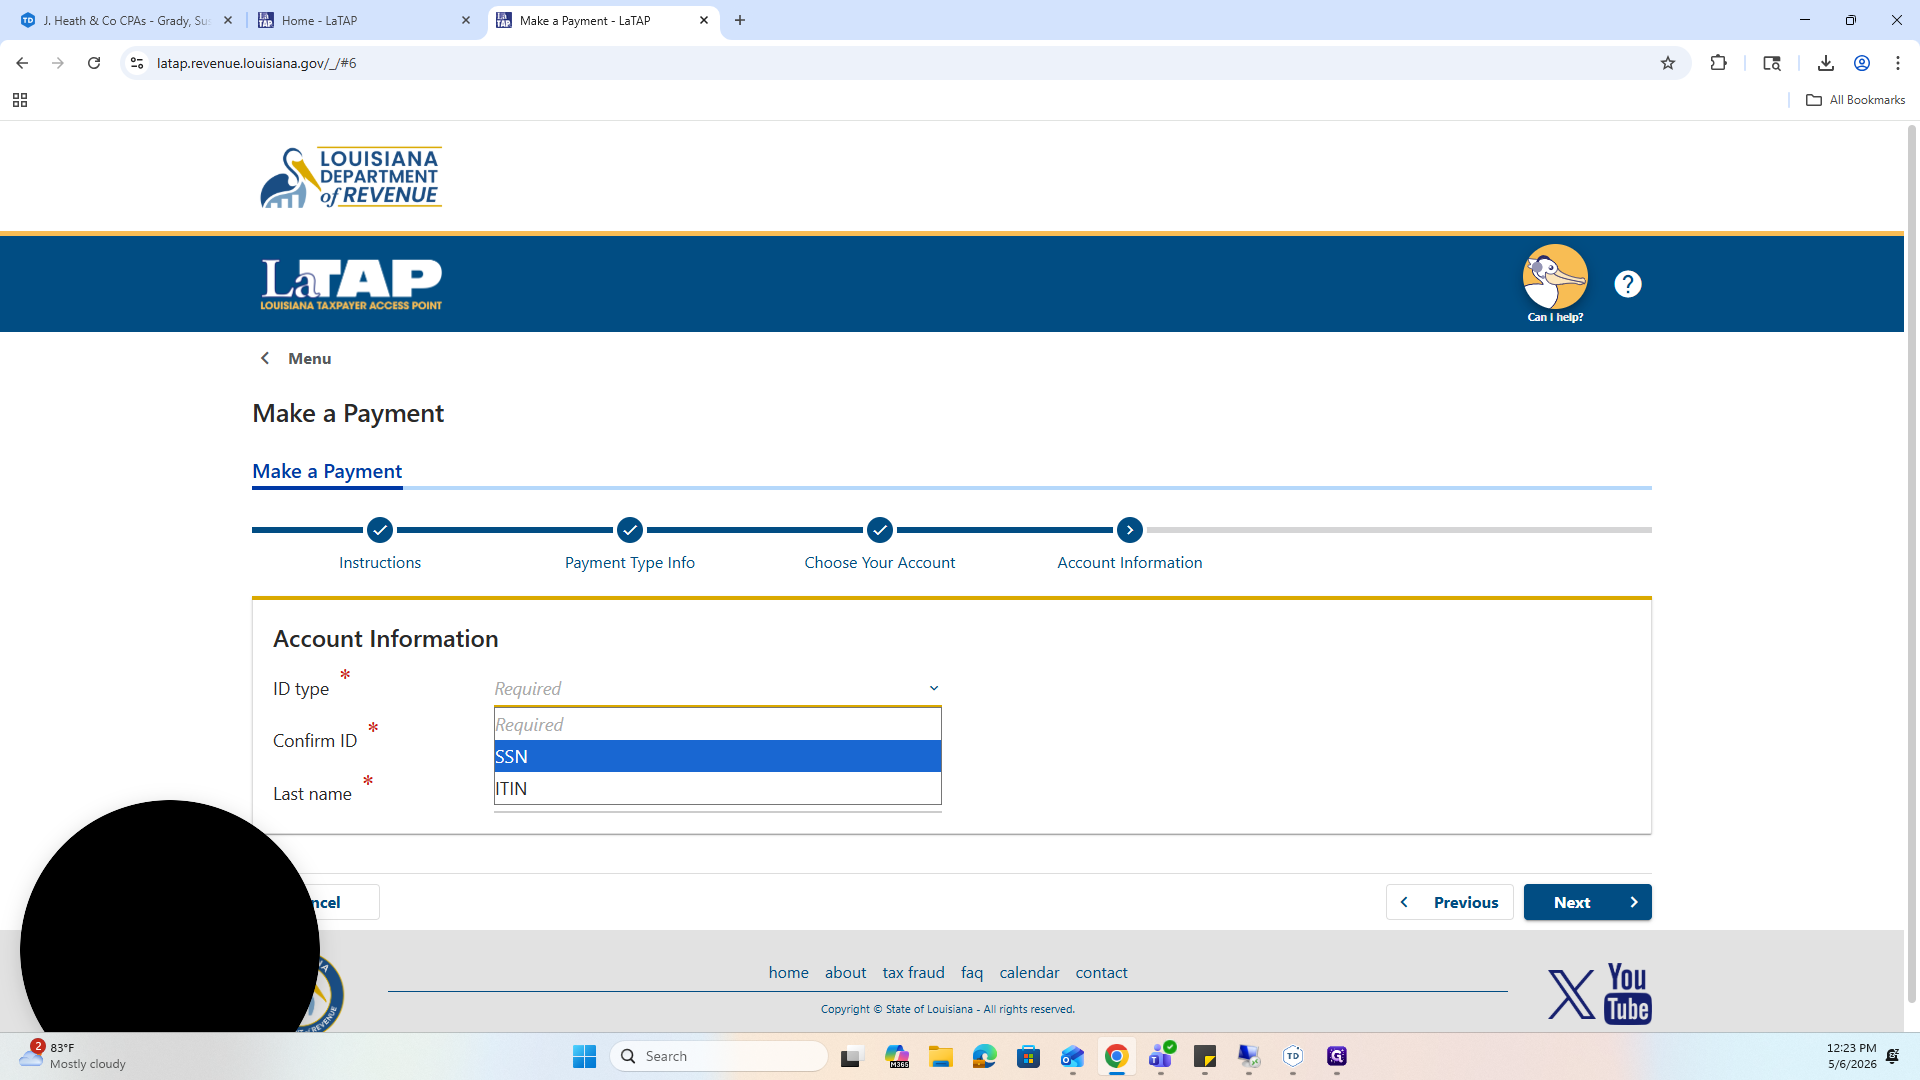The width and height of the screenshot is (1920, 1080).
Task: Click the Payment Type Info step label
Action: pyautogui.click(x=630, y=562)
